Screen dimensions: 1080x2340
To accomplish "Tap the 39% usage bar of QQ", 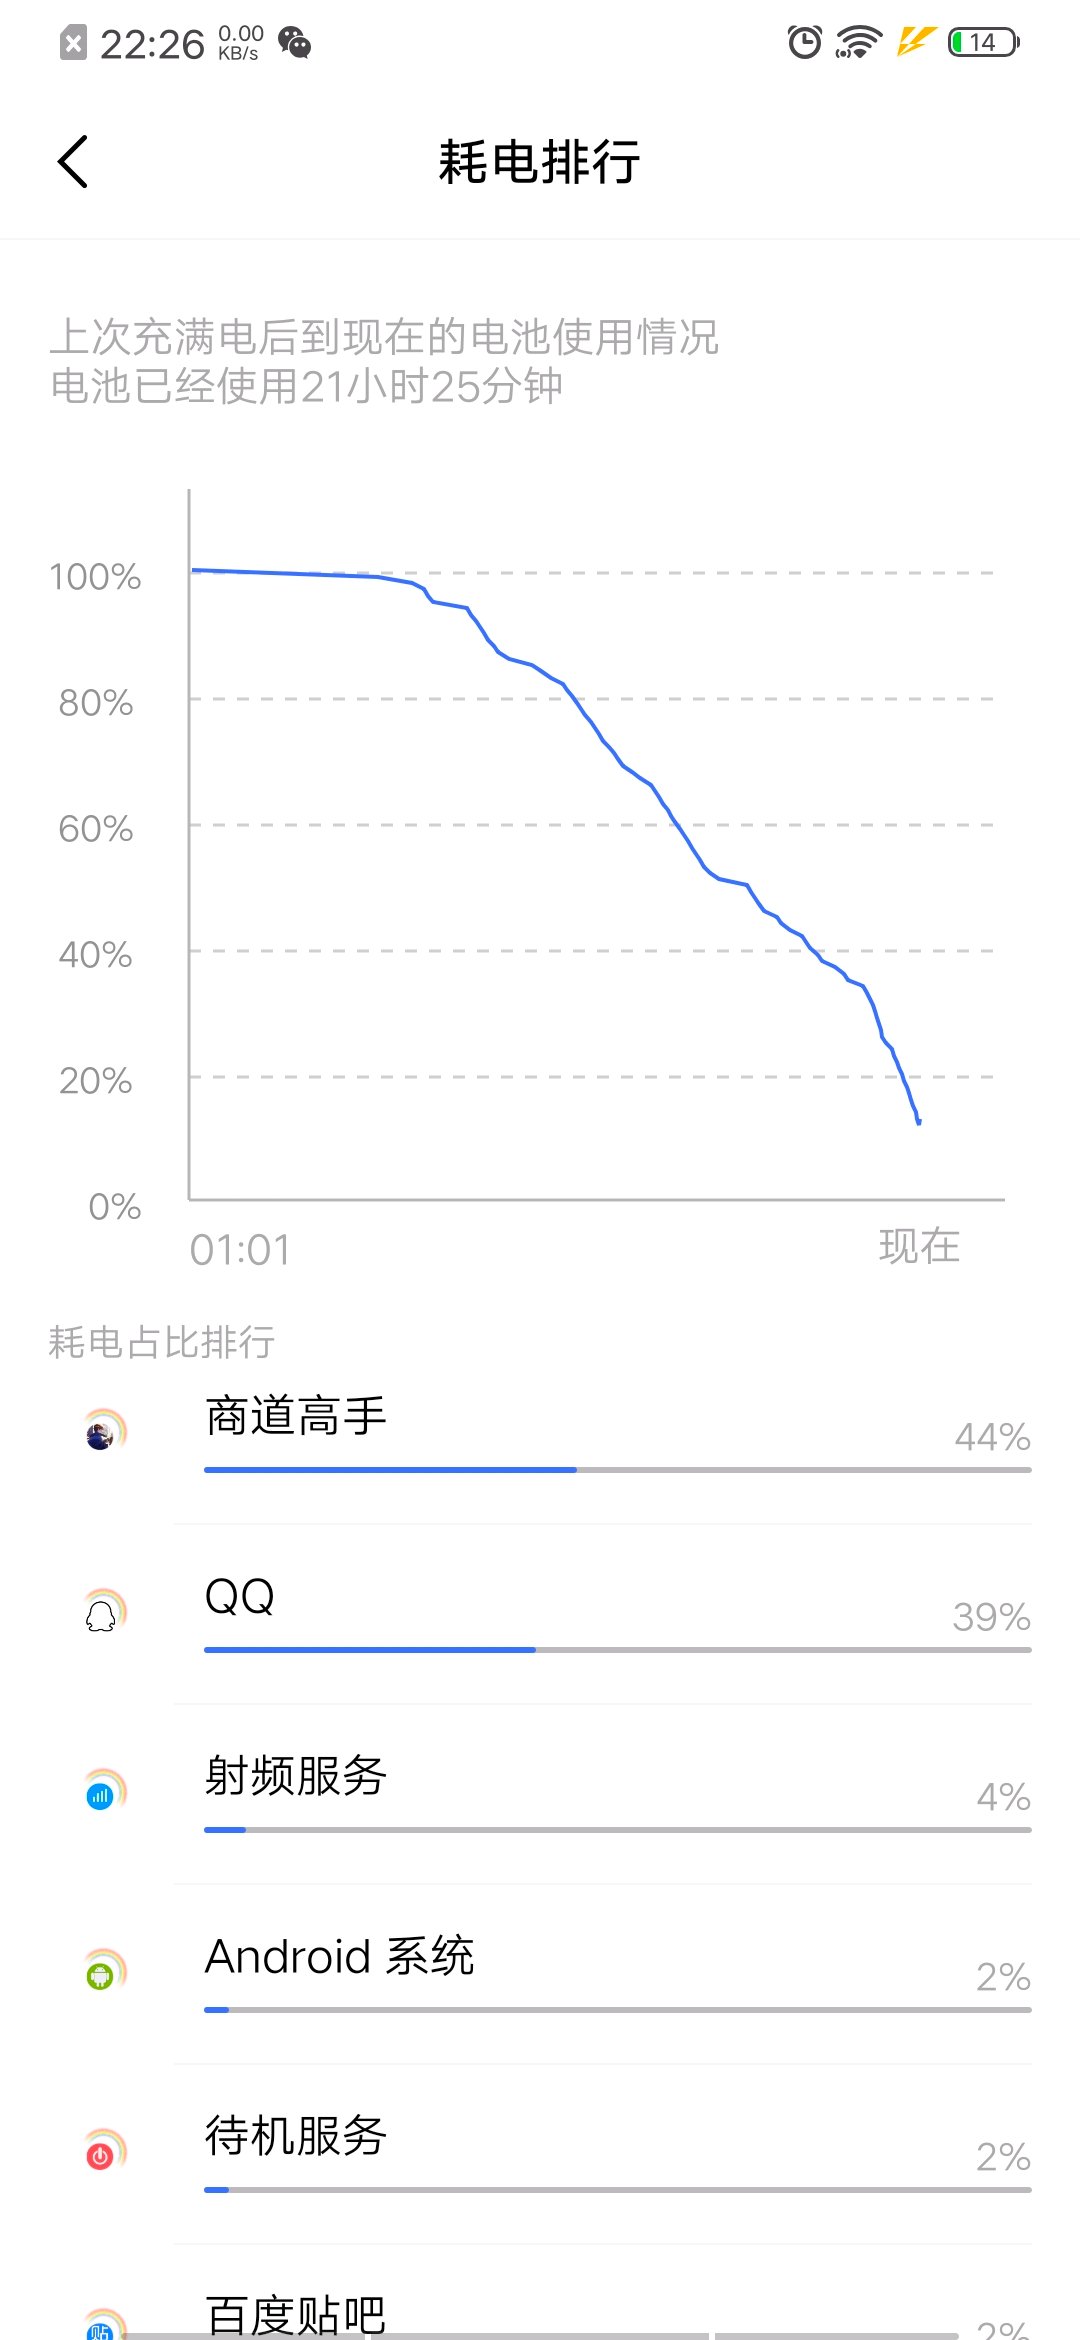I will 616,1650.
